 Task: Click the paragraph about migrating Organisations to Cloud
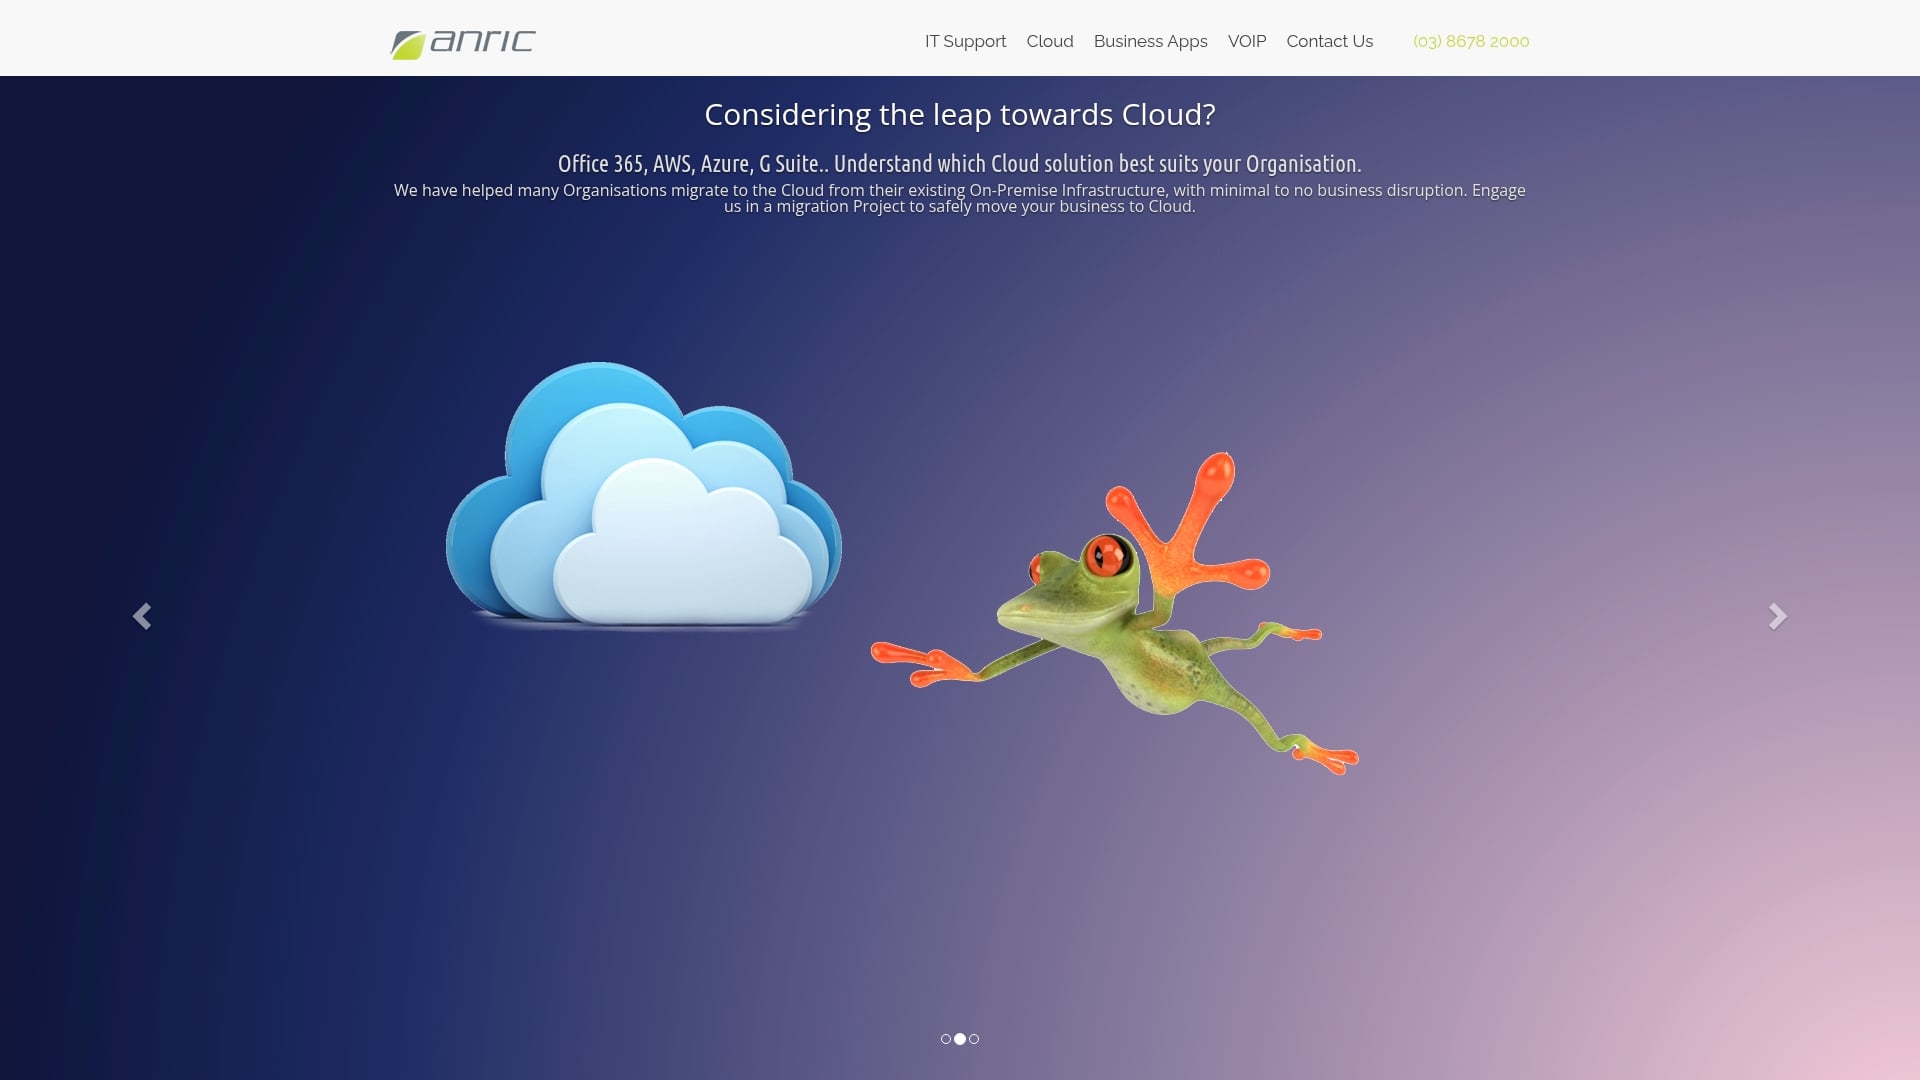click(960, 198)
